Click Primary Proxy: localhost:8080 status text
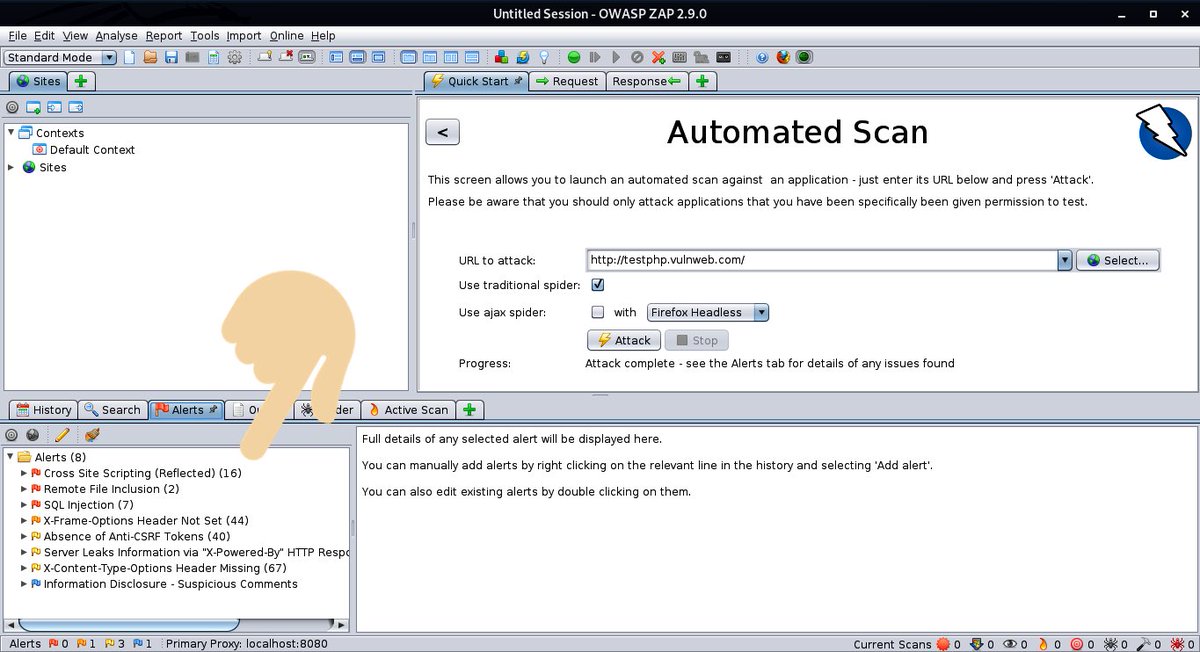1200x652 pixels. pos(247,644)
